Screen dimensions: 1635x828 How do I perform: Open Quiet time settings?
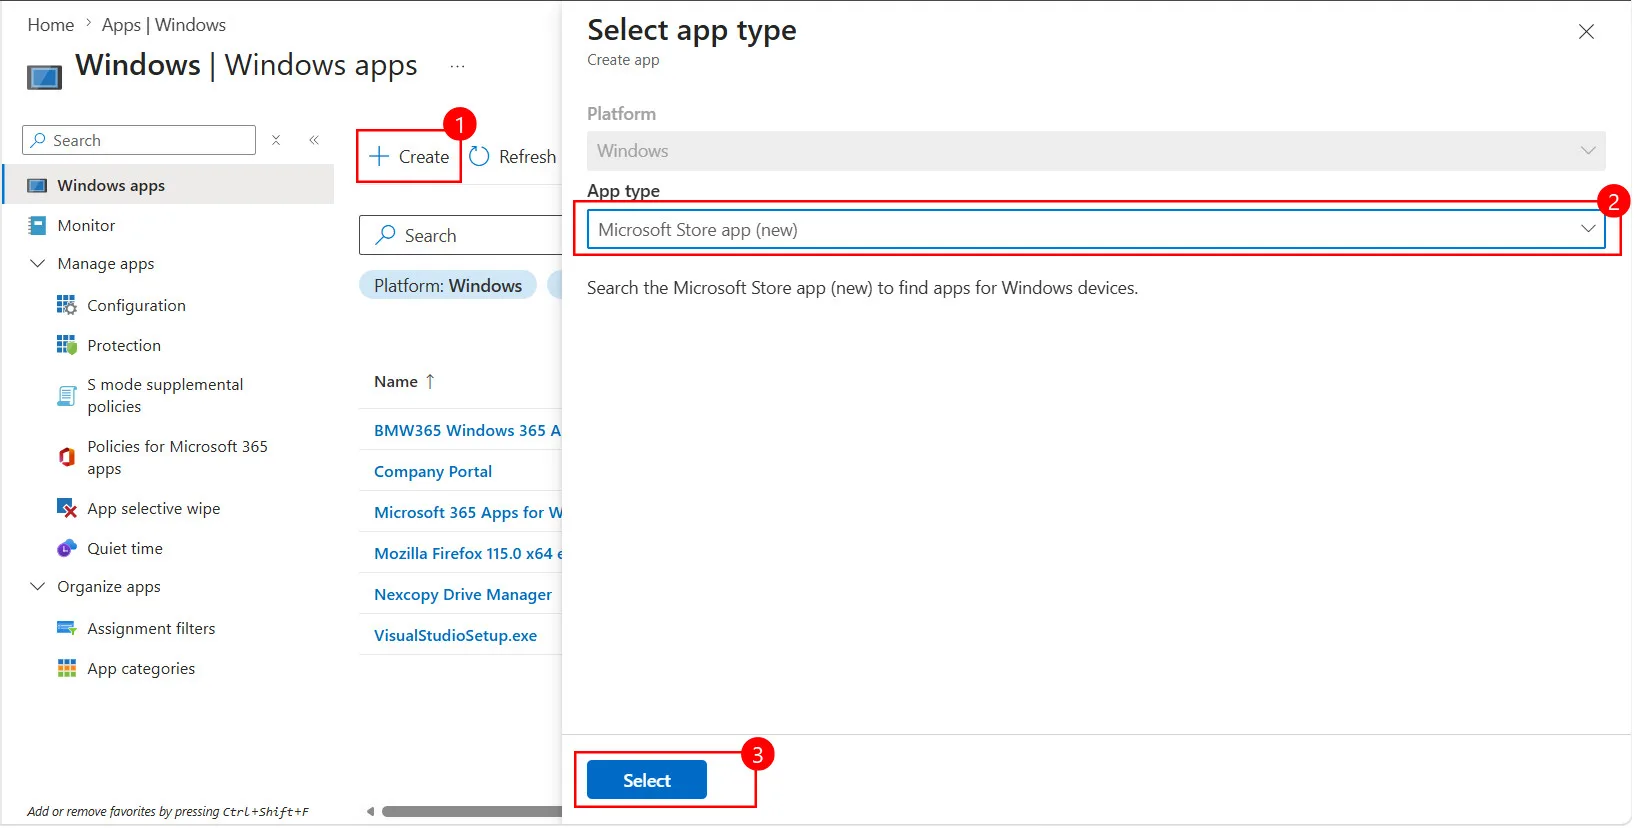[x=124, y=549]
